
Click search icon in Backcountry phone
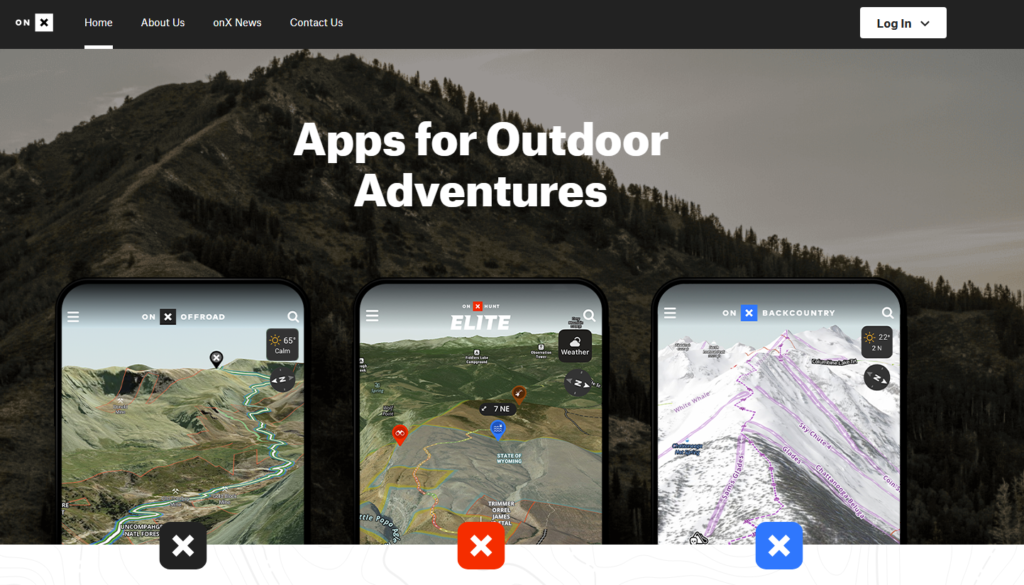888,313
